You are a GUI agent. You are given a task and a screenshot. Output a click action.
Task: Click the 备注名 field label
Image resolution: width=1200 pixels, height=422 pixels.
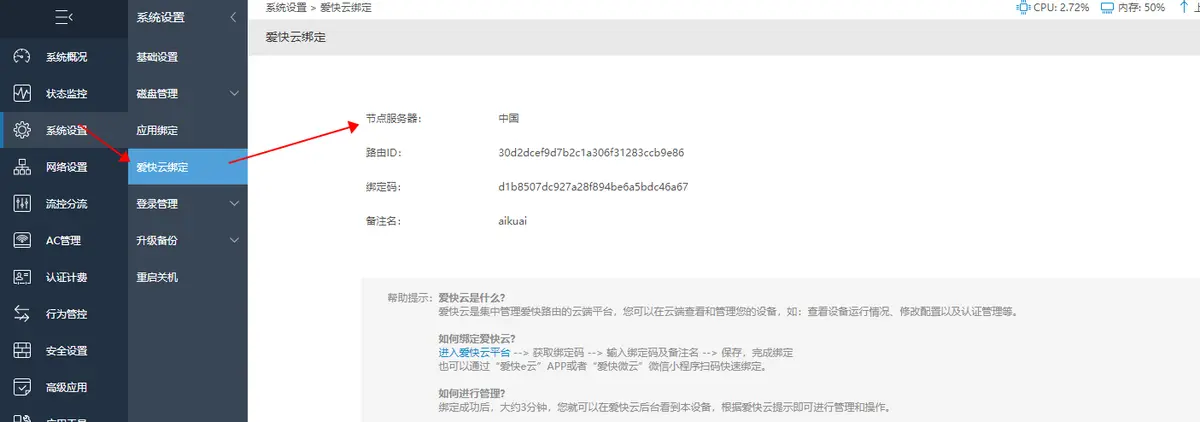point(384,221)
